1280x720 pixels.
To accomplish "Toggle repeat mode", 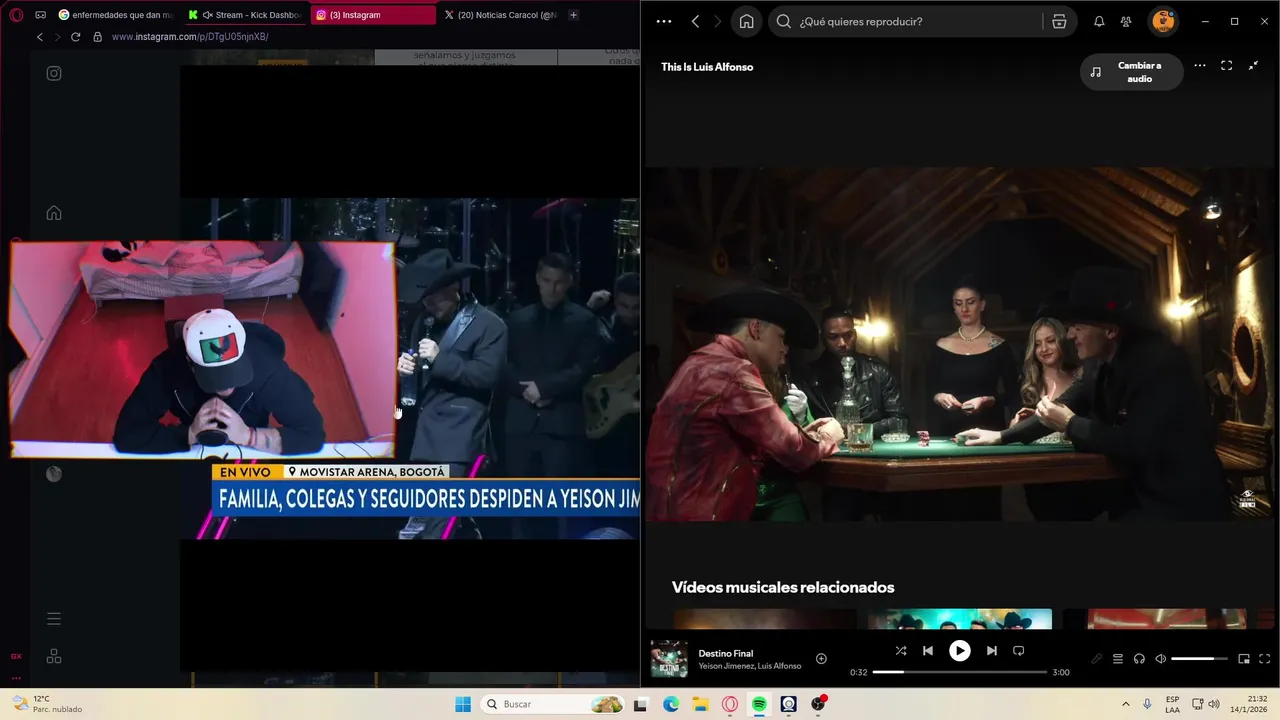I will tap(1019, 650).
